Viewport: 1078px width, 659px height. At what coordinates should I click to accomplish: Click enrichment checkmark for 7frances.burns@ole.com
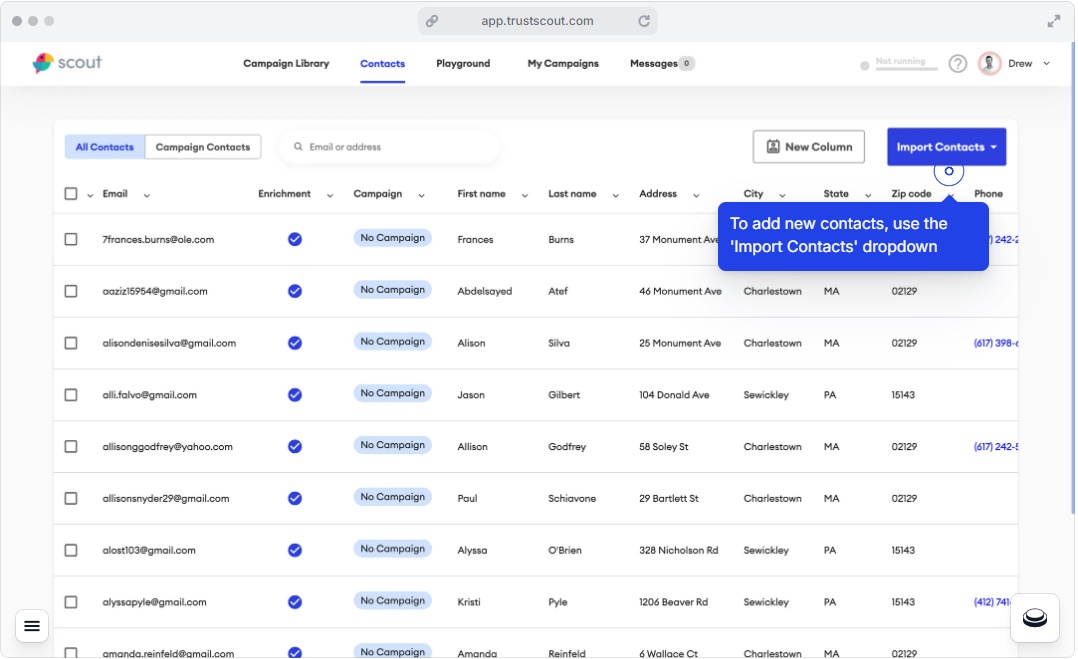click(x=295, y=239)
